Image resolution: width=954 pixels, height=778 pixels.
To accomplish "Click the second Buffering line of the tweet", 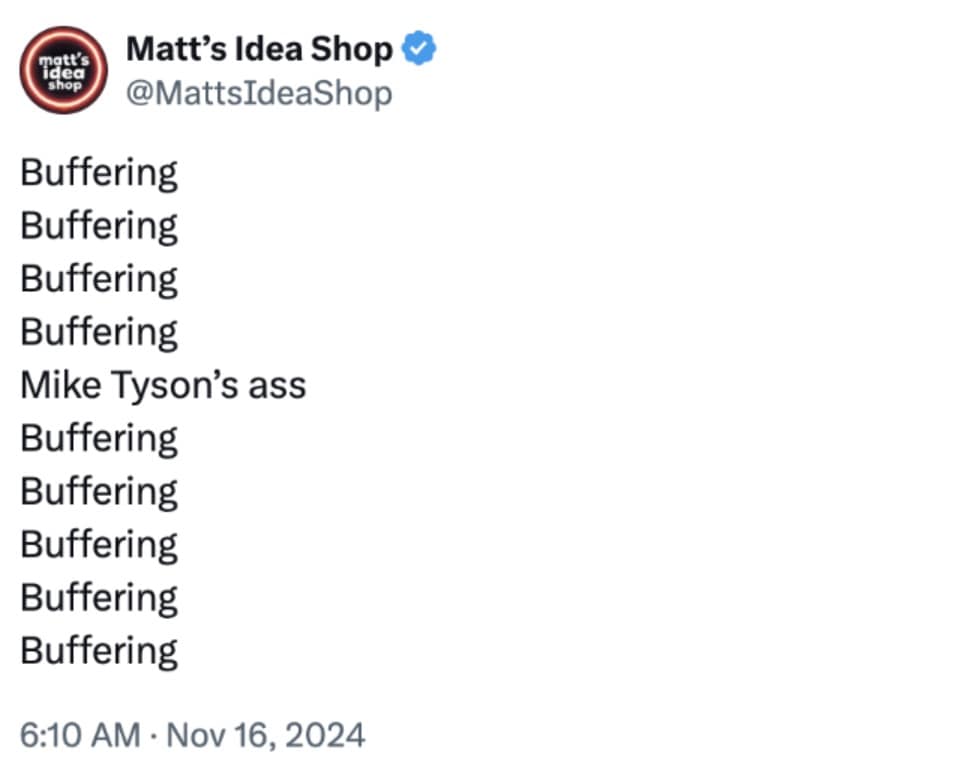I will [x=99, y=226].
